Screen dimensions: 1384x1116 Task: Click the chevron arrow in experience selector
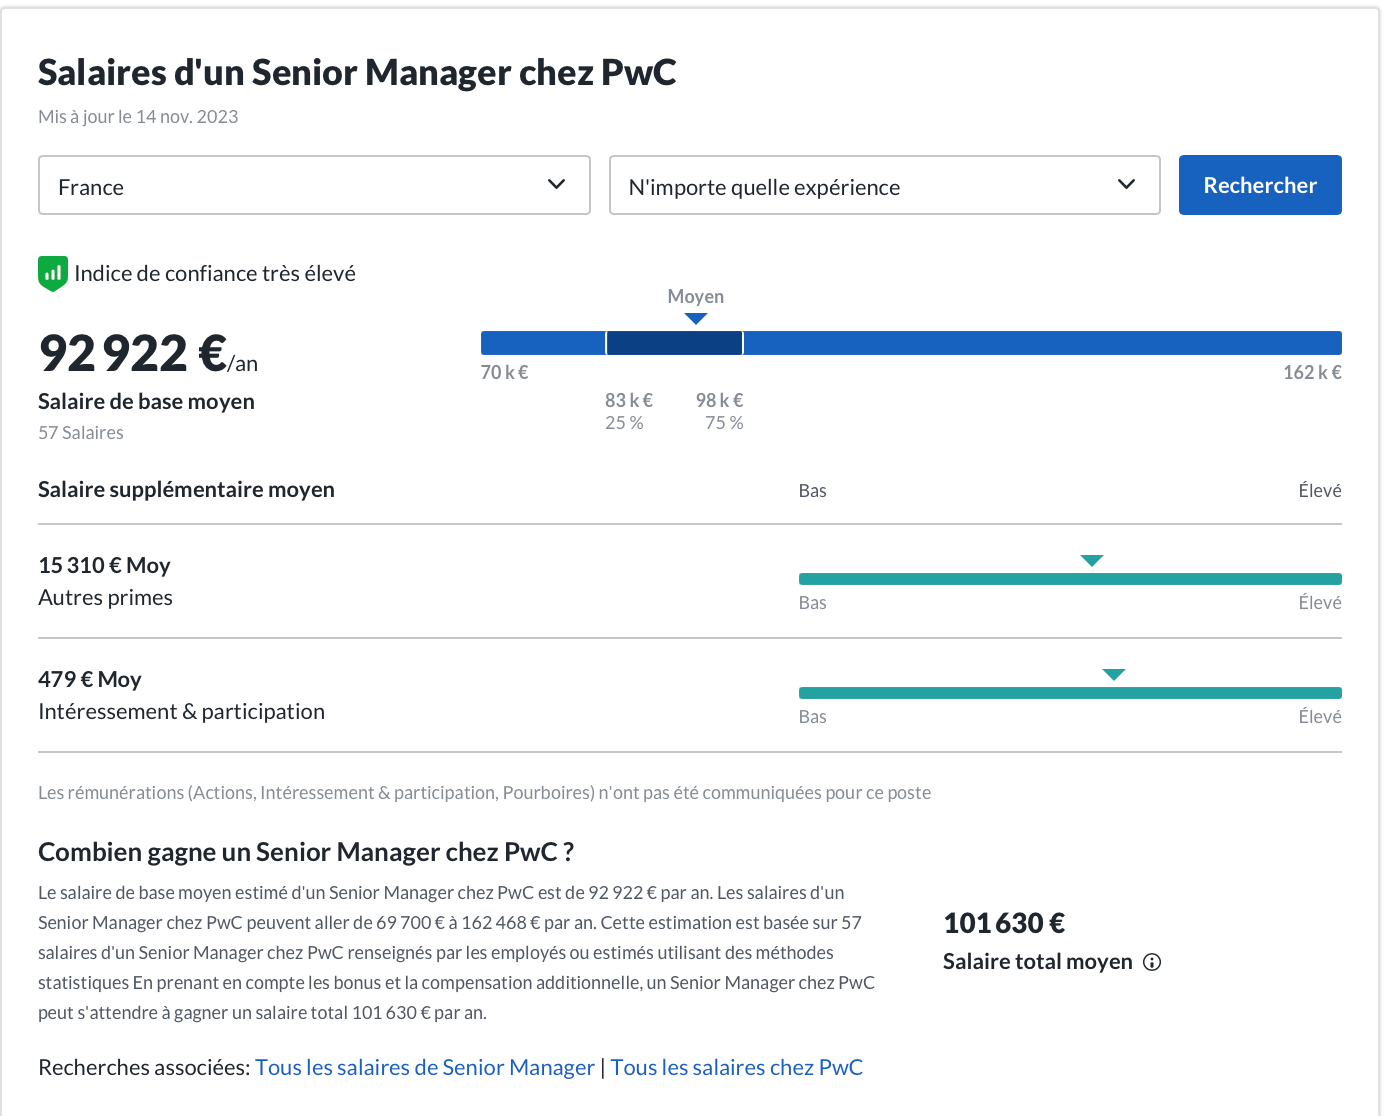(1127, 184)
